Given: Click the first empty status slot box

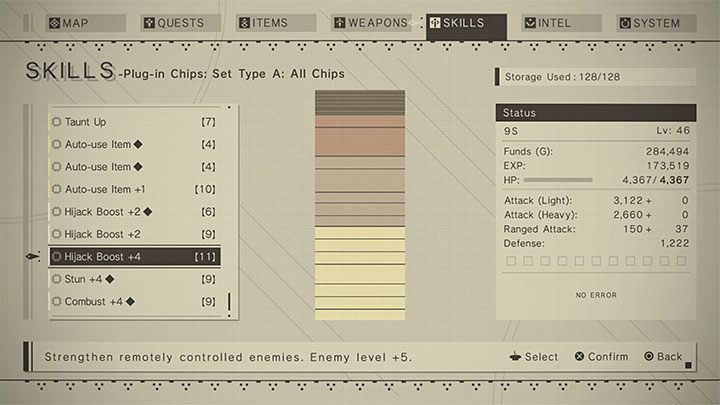Looking at the screenshot, I should click(513, 261).
